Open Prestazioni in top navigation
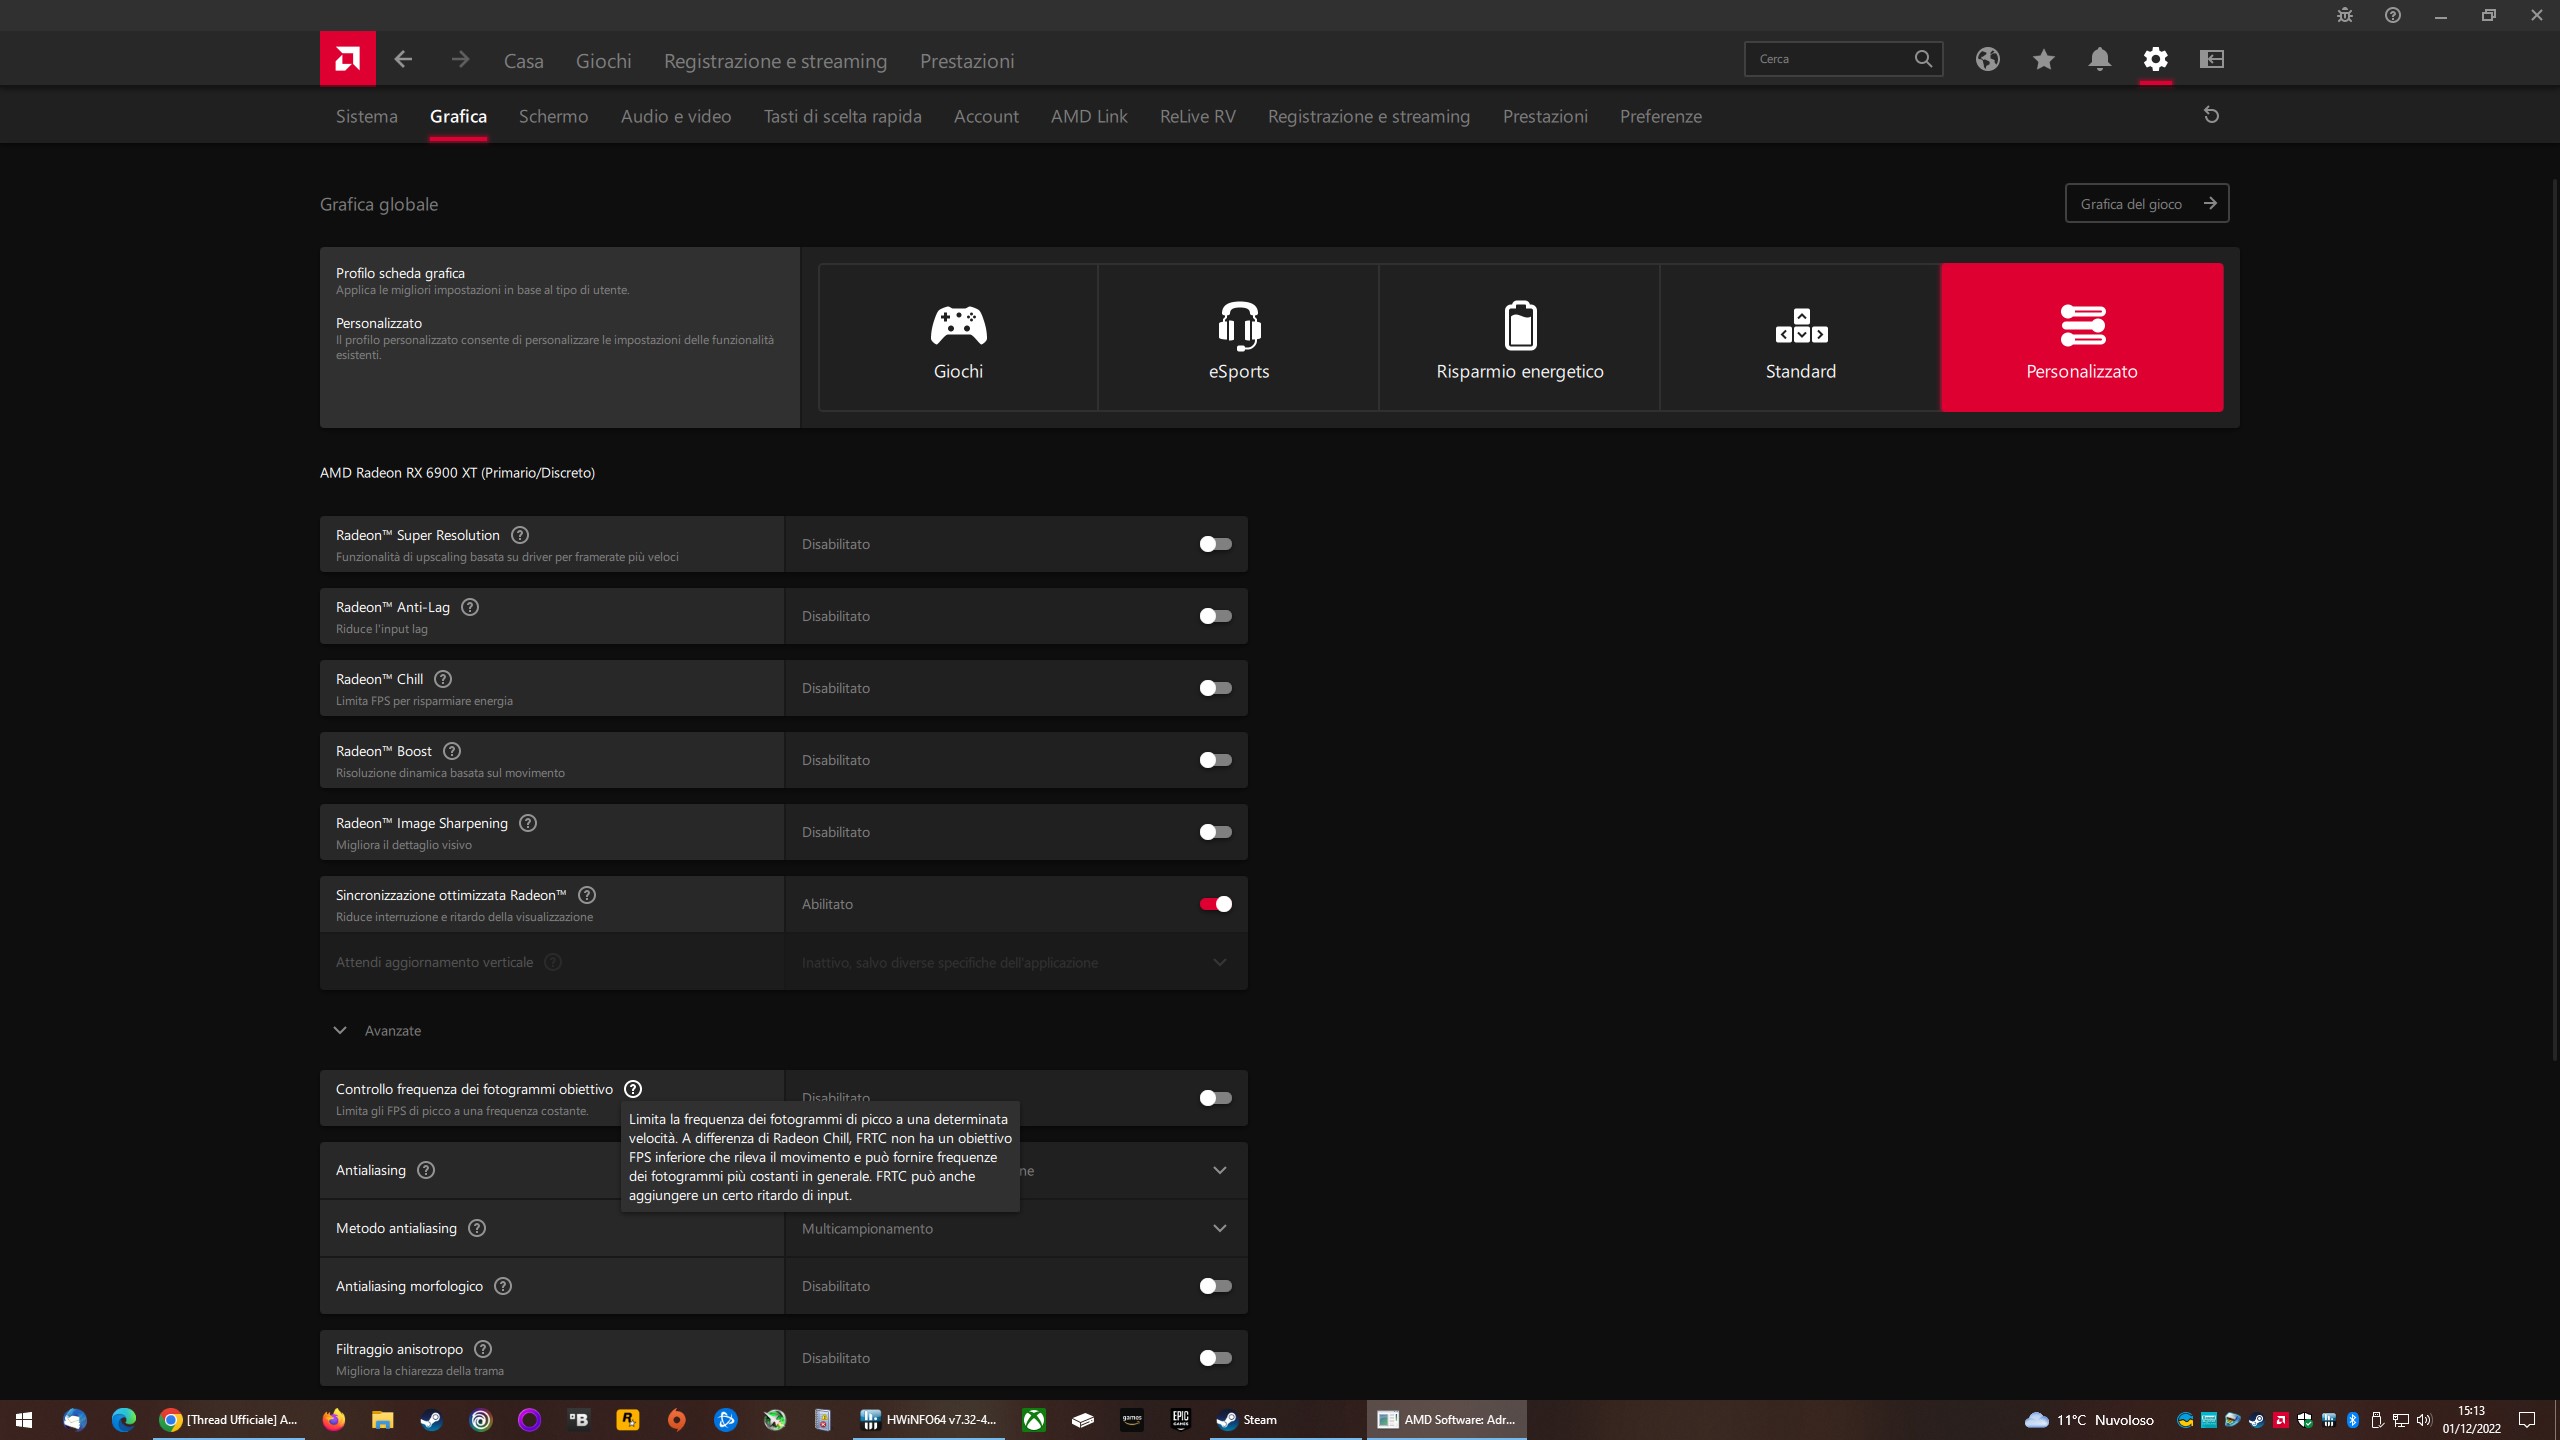Image resolution: width=2560 pixels, height=1440 pixels. (967, 60)
